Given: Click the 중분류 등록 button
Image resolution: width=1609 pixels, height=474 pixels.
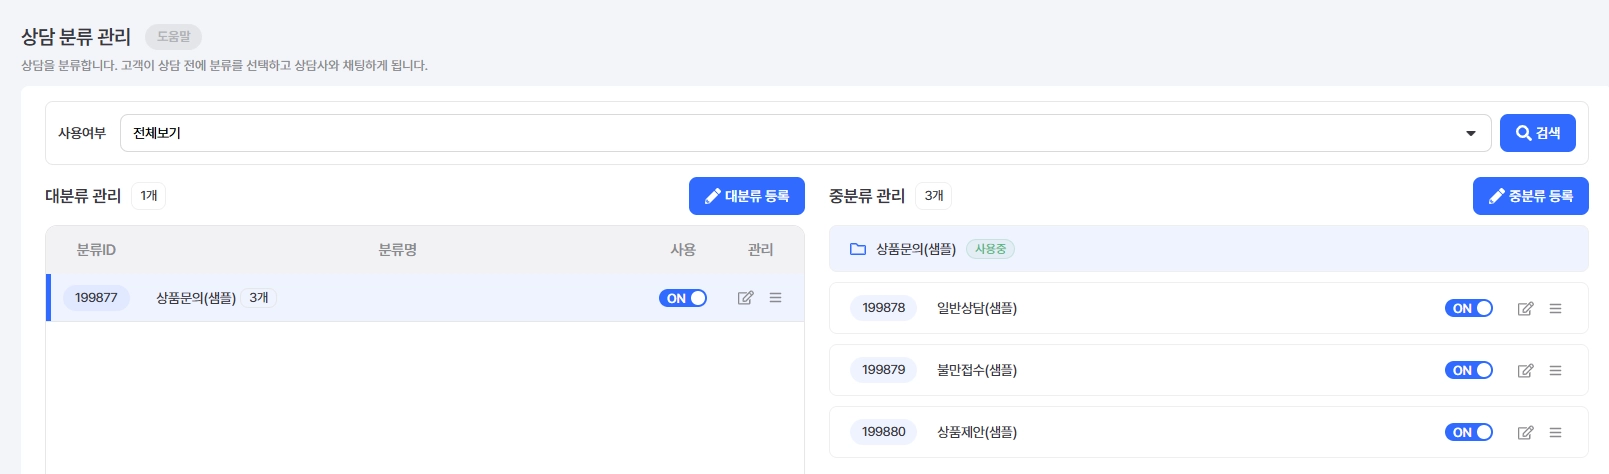Looking at the screenshot, I should (1530, 196).
